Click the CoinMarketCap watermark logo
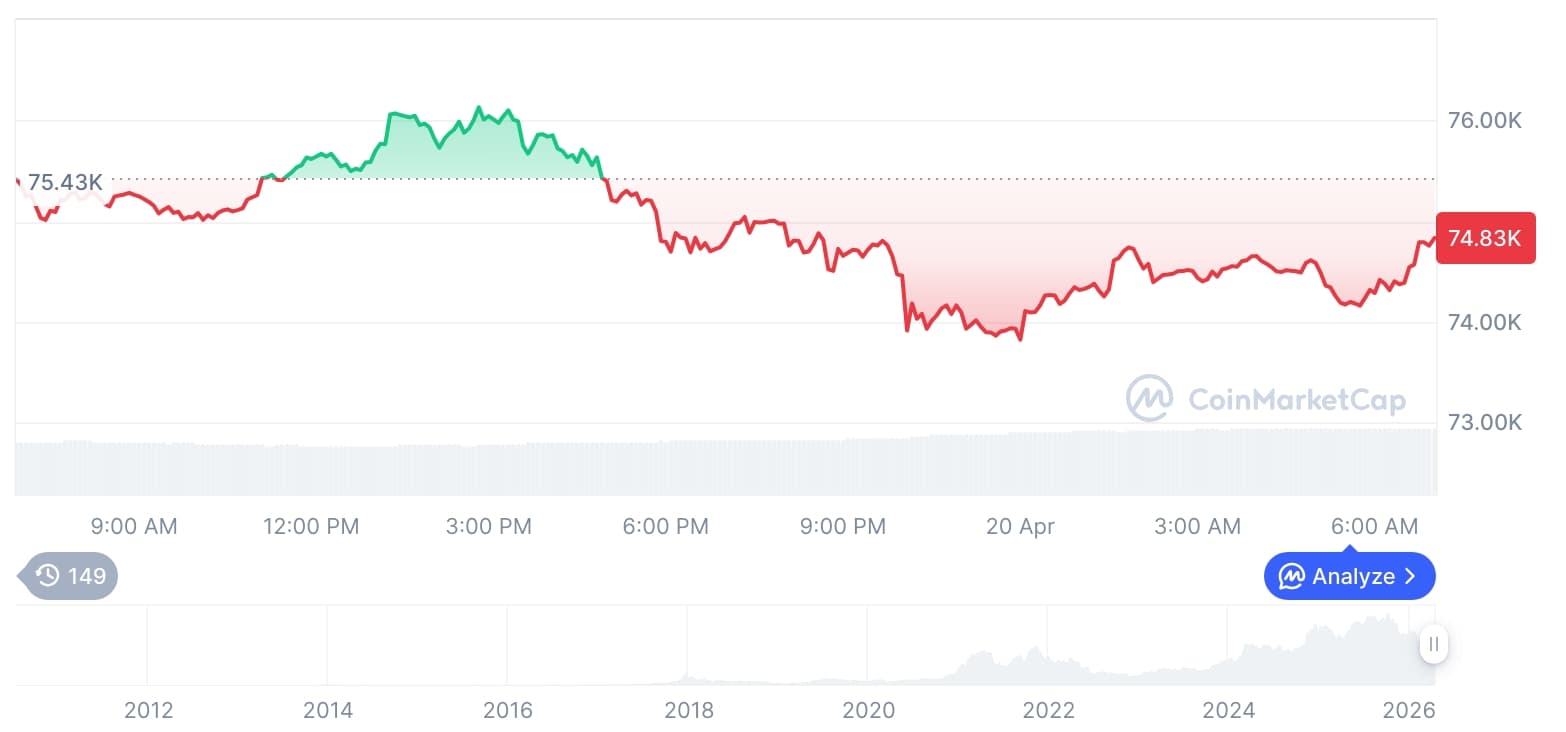This screenshot has height=732, width=1566. [x=1148, y=397]
